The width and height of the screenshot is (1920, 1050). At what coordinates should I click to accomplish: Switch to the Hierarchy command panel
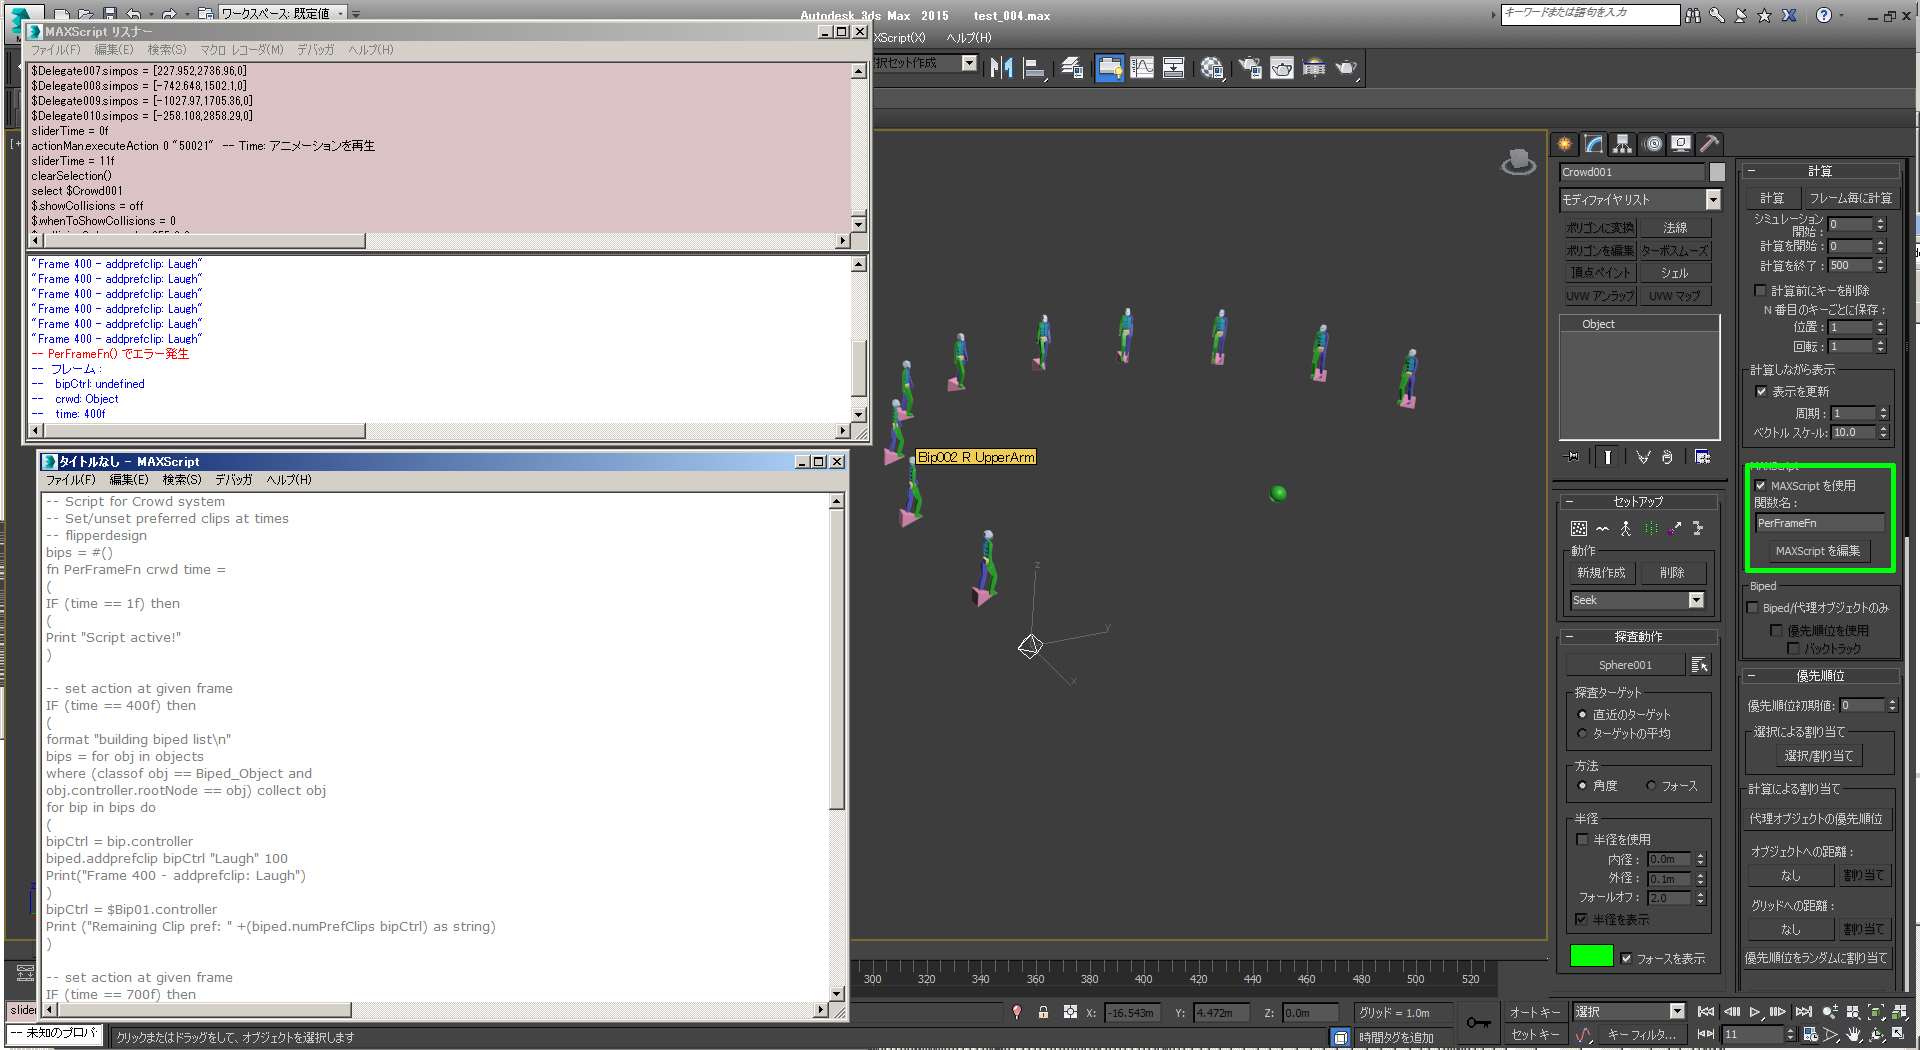(x=1622, y=144)
